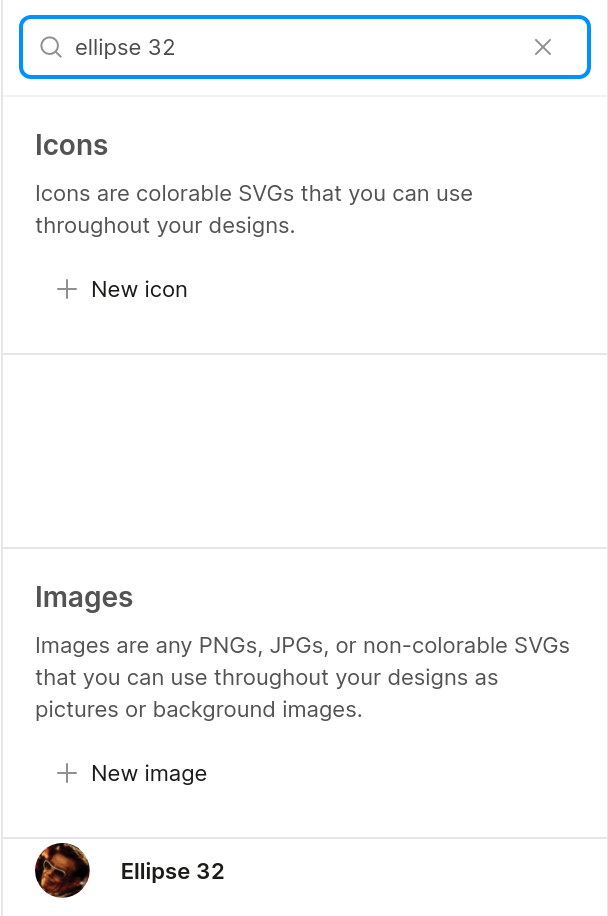
Task: Click the "Images" section heading
Action: [84, 597]
